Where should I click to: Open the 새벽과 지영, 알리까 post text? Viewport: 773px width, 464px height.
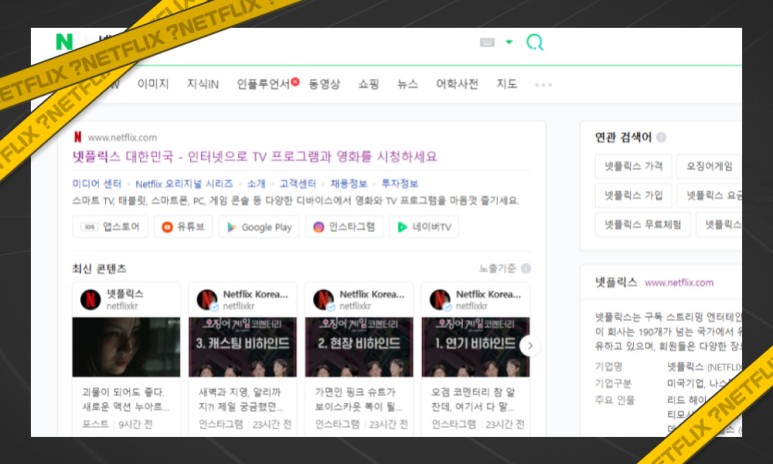pos(241,399)
